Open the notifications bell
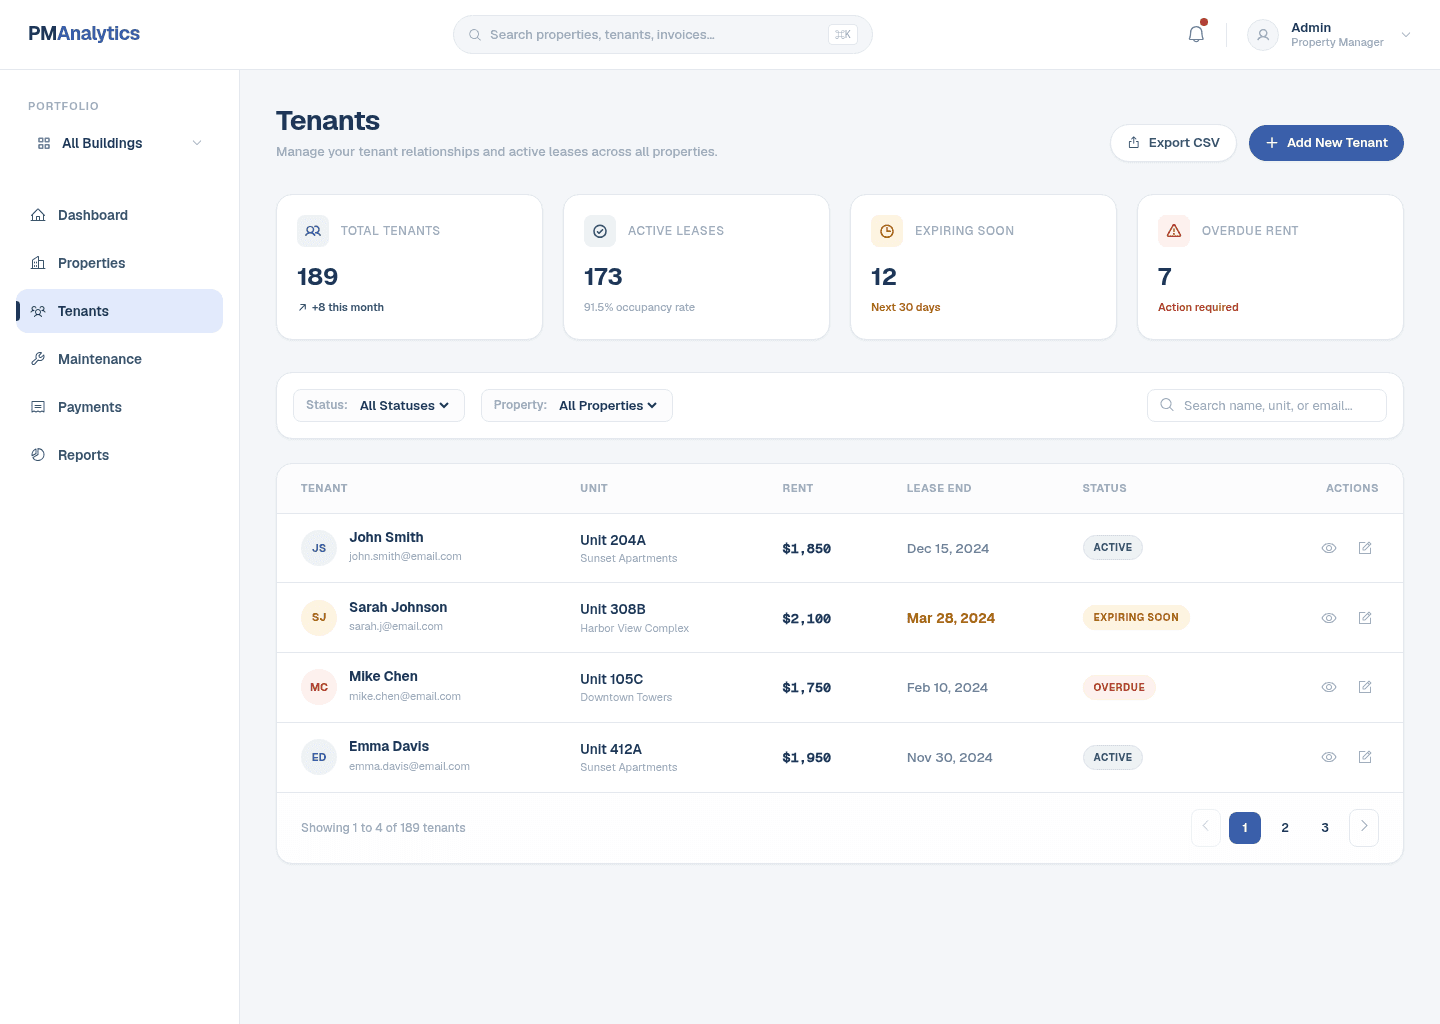The width and height of the screenshot is (1440, 1024). (x=1196, y=34)
